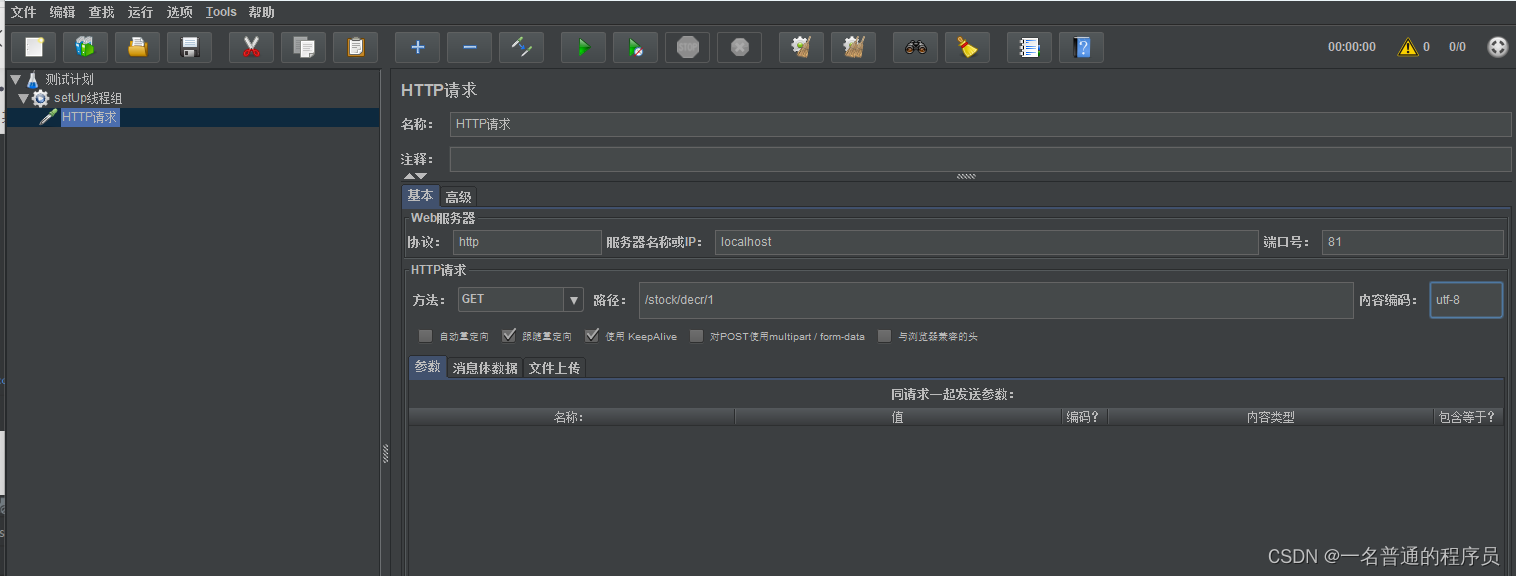Viewport: 1516px width, 576px height.
Task: Open the Templates icon in toolbar
Action: tap(86, 47)
